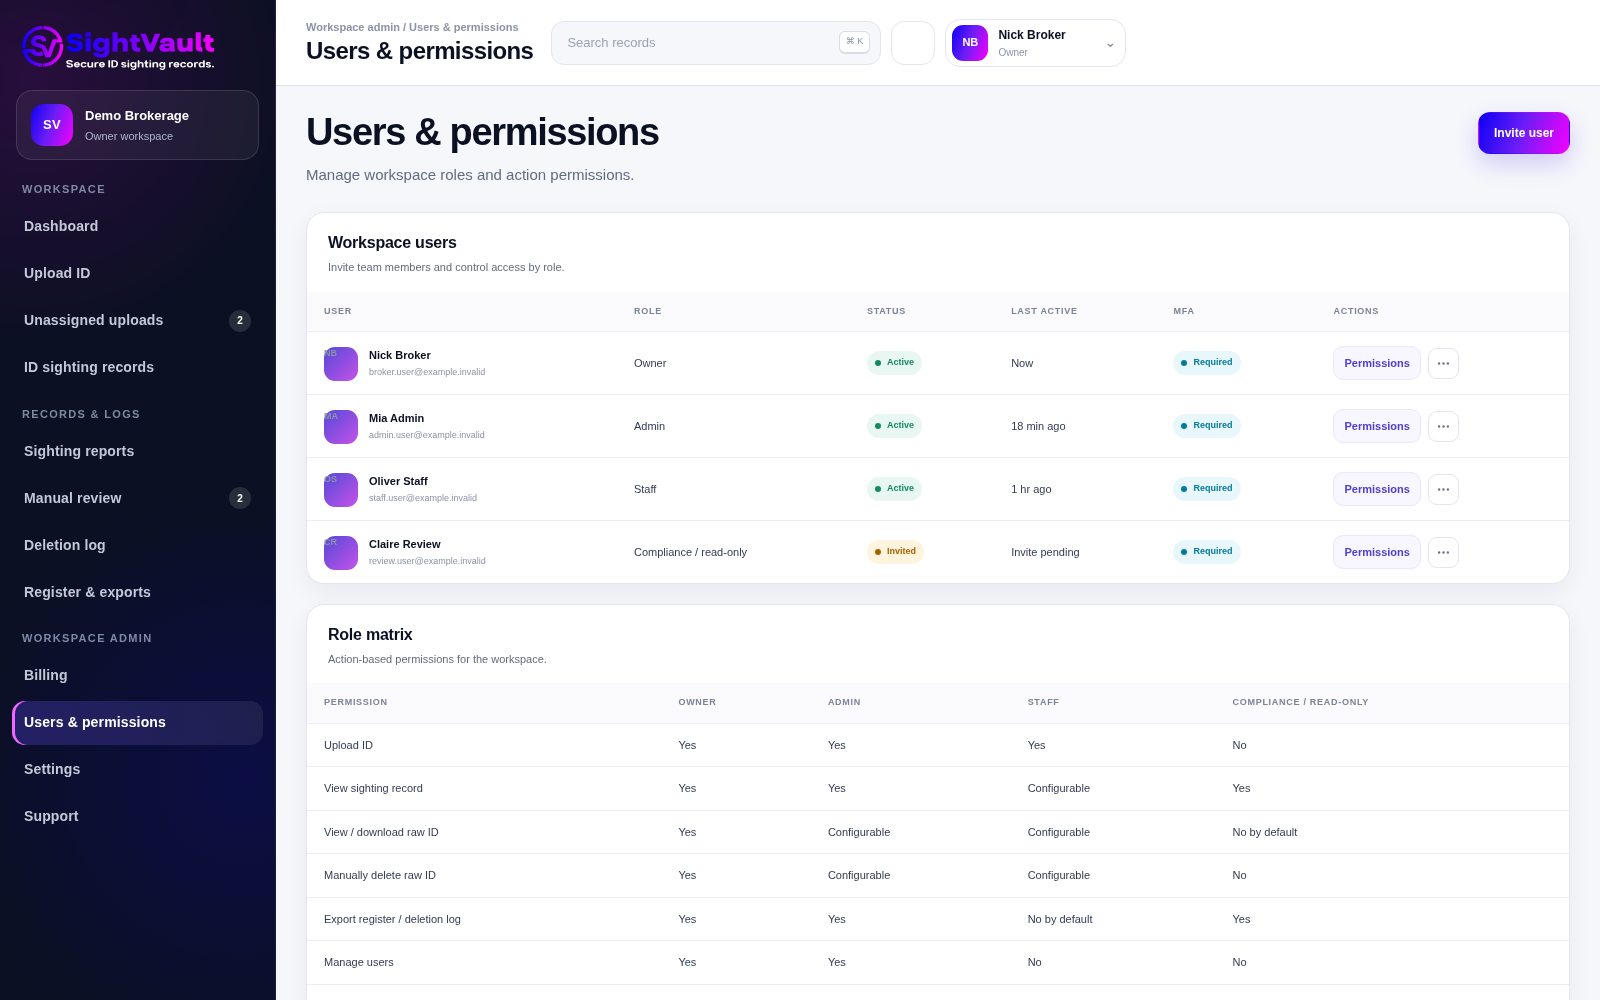
Task: Open more actions for Claire Review
Action: pyautogui.click(x=1443, y=552)
